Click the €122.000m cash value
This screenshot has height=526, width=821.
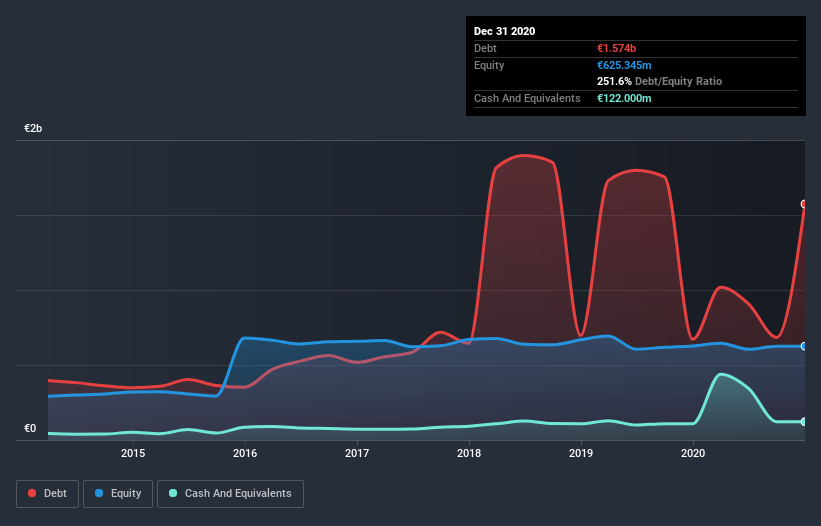tap(624, 98)
